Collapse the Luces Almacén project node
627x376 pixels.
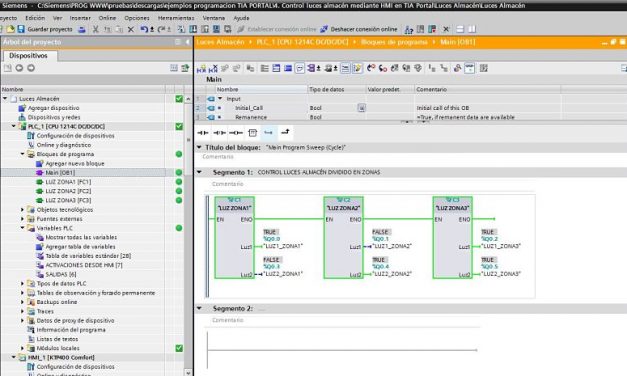[5, 98]
